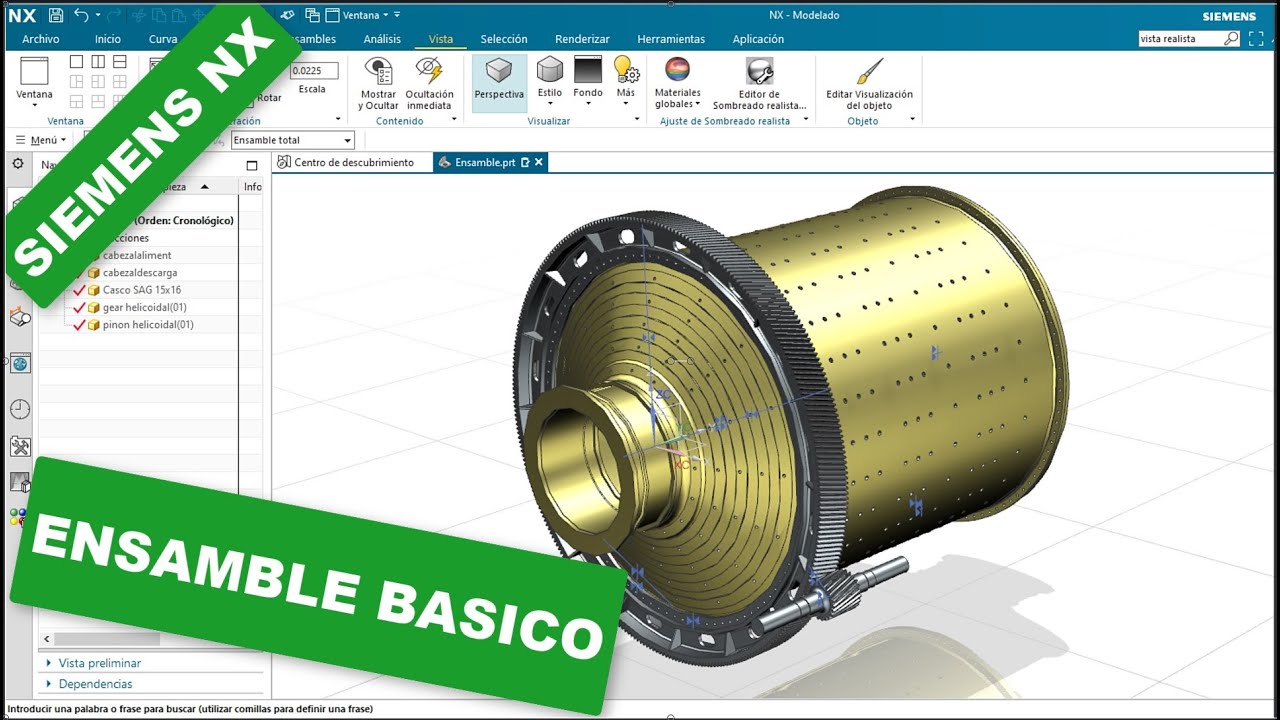Open the hammer and wrench sidebar icon
This screenshot has height=720, width=1280.
click(x=20, y=446)
